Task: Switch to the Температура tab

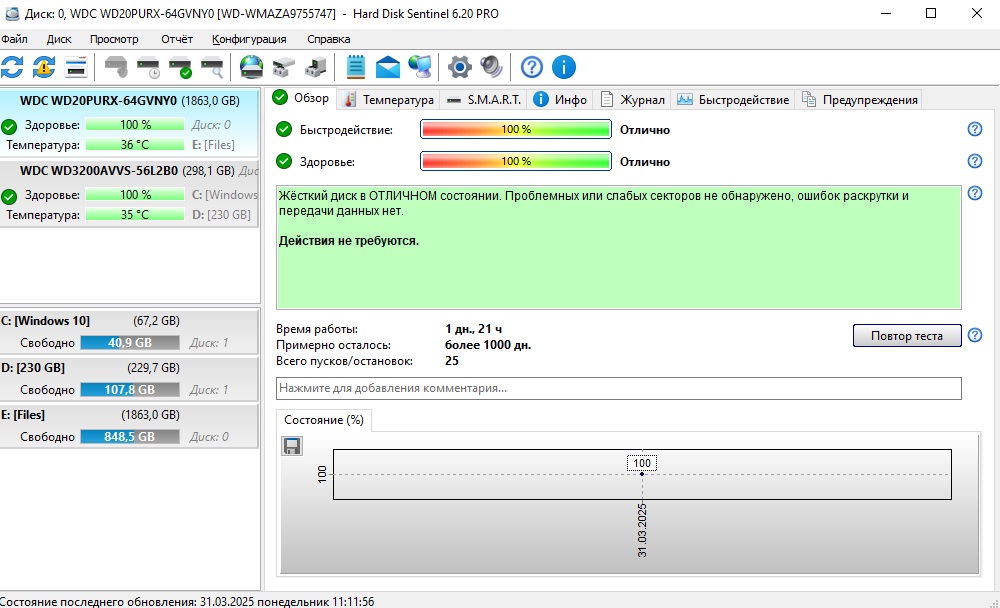Action: 388,100
